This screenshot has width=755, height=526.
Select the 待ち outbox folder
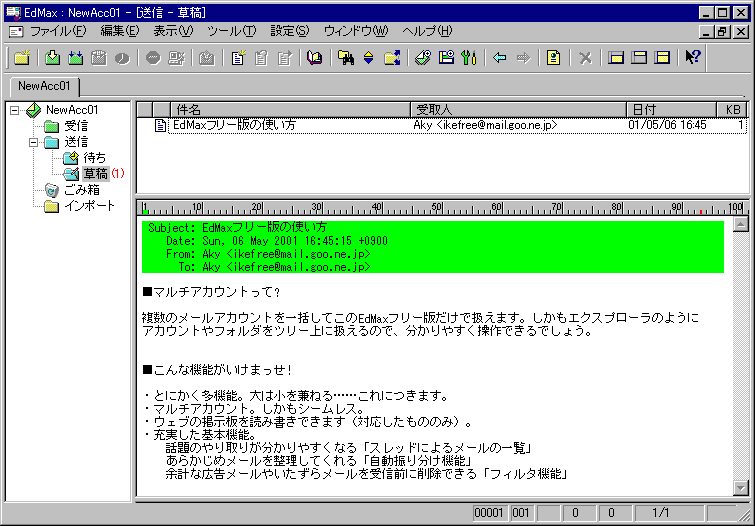[94, 158]
